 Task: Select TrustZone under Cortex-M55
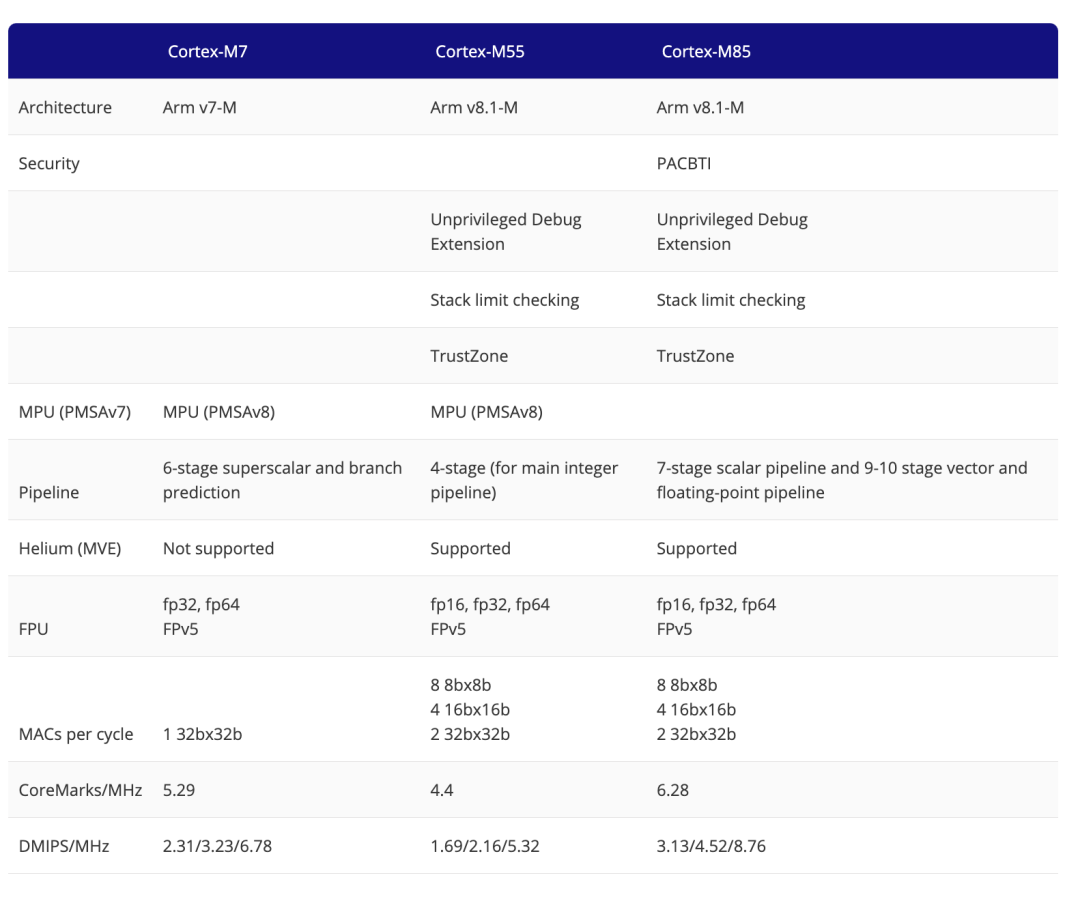469,356
